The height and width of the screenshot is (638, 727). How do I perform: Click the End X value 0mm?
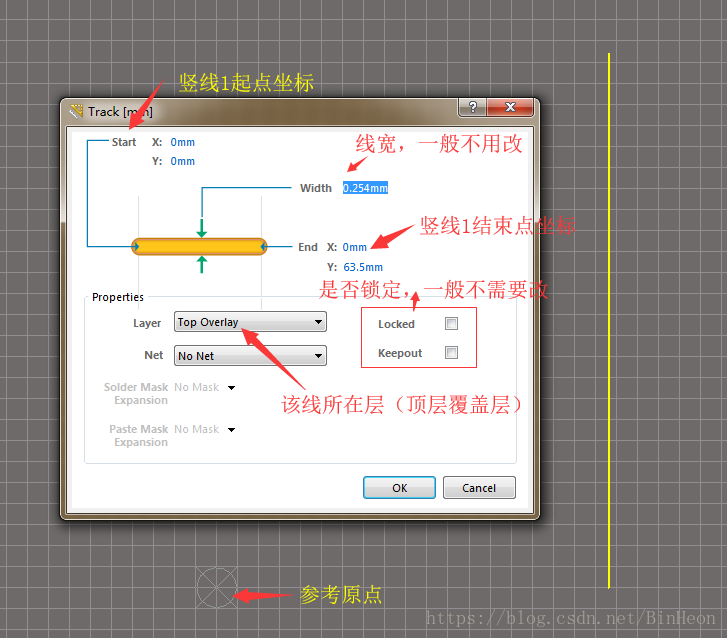(354, 247)
